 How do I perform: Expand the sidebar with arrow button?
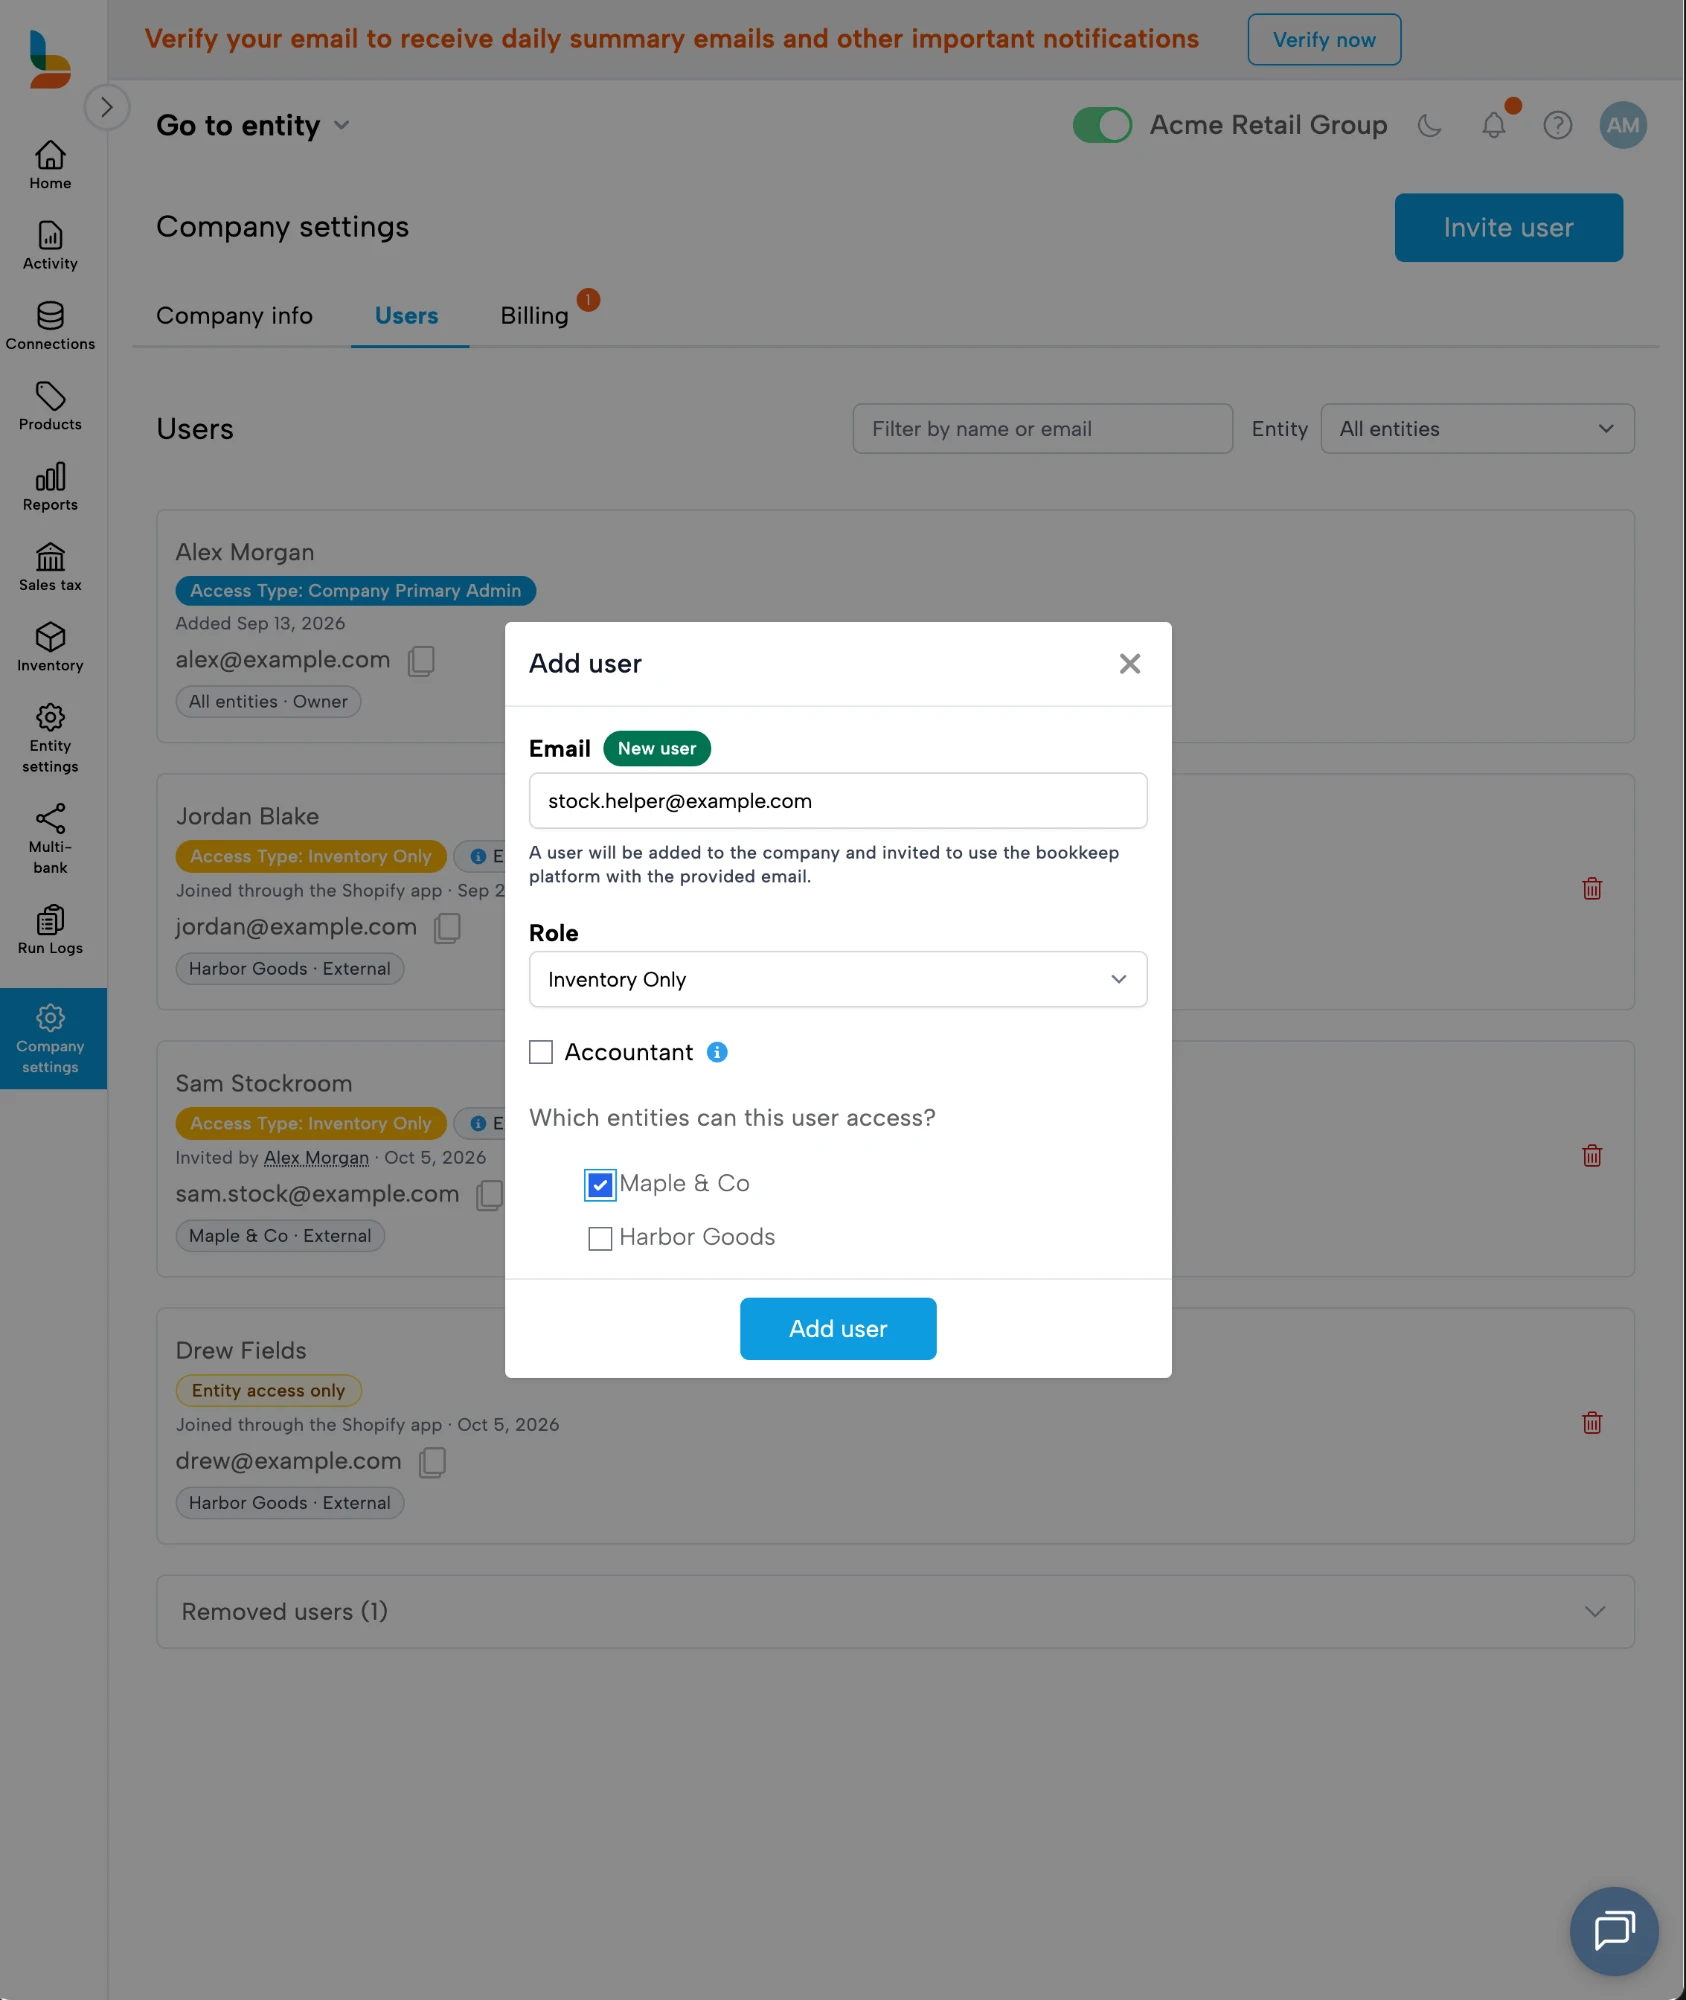pos(107,107)
